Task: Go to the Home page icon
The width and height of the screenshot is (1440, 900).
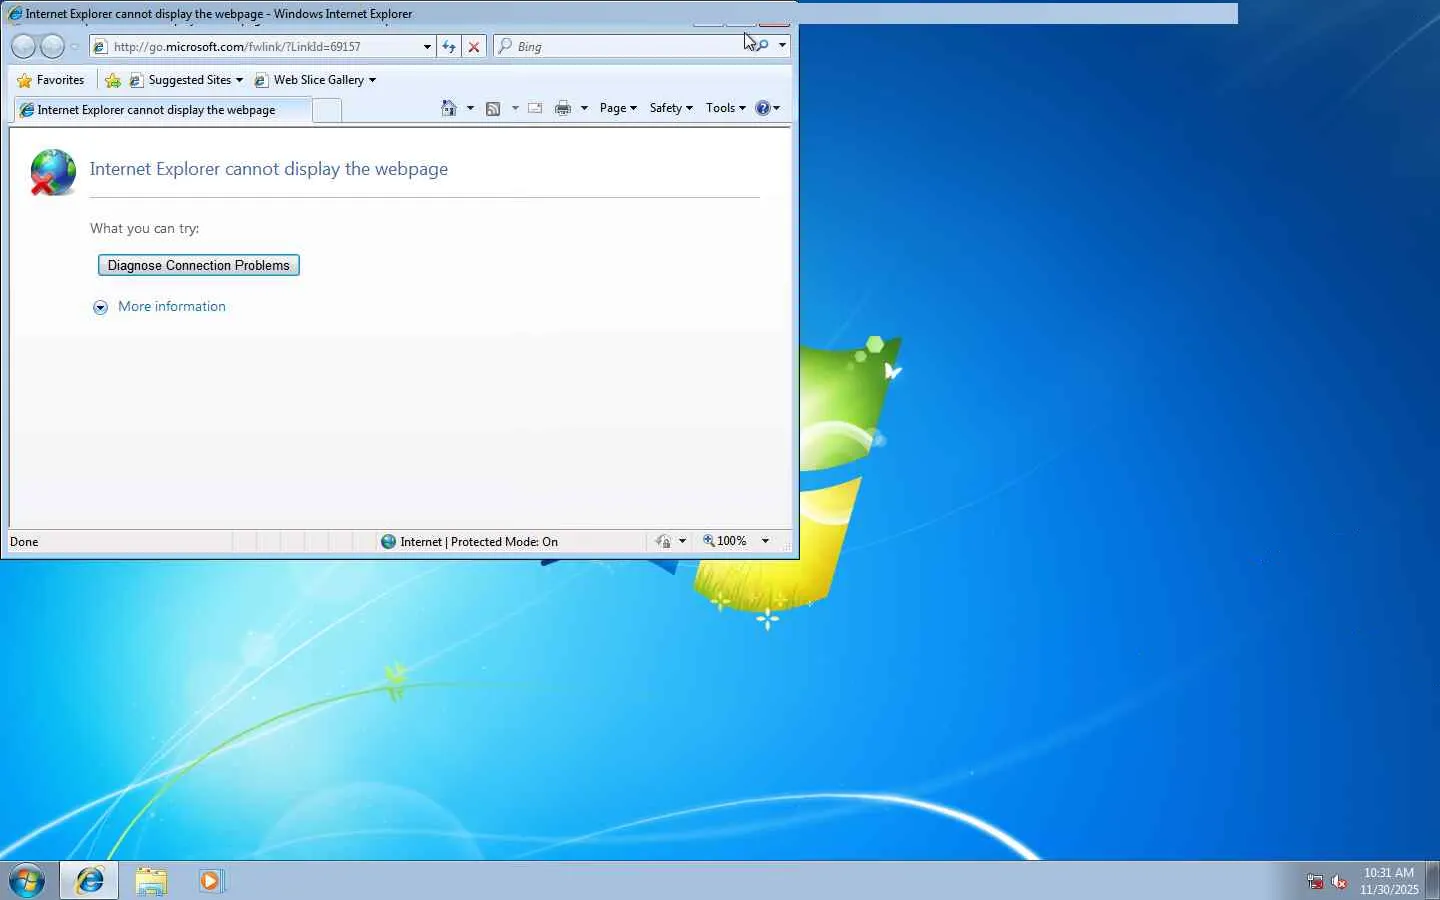Action: tap(449, 108)
